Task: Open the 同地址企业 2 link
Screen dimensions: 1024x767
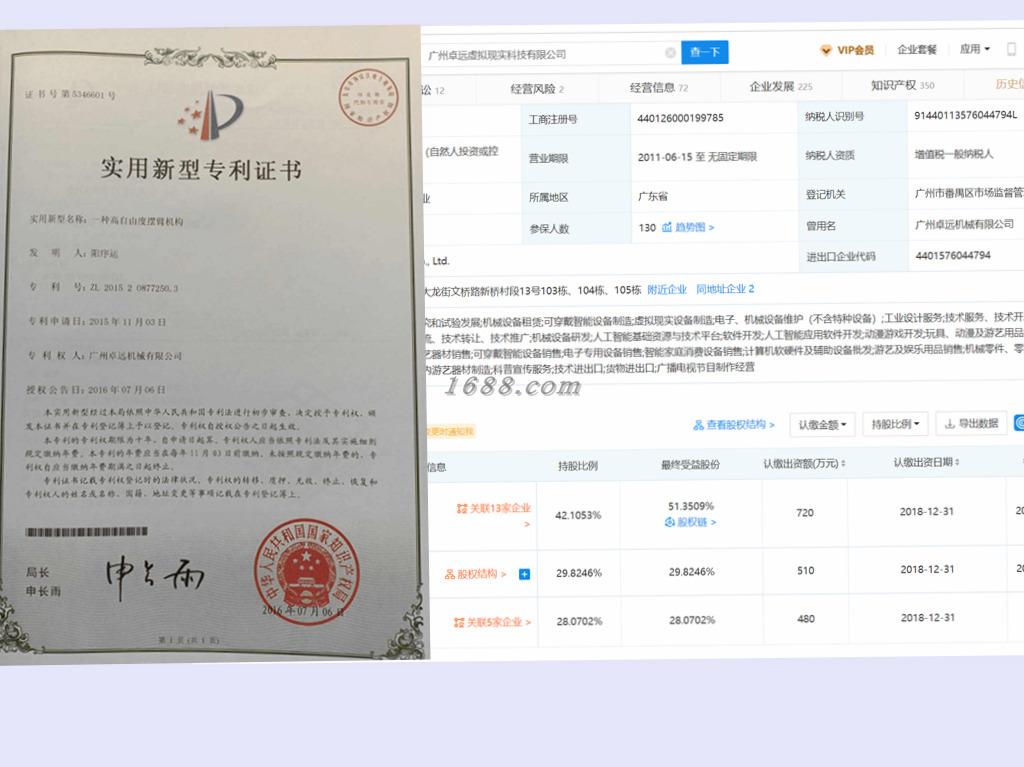Action: point(725,289)
